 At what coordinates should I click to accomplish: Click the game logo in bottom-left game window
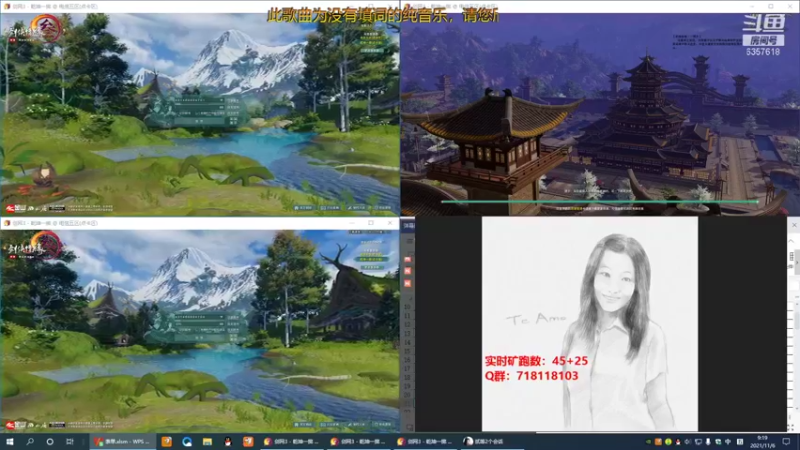(35, 245)
